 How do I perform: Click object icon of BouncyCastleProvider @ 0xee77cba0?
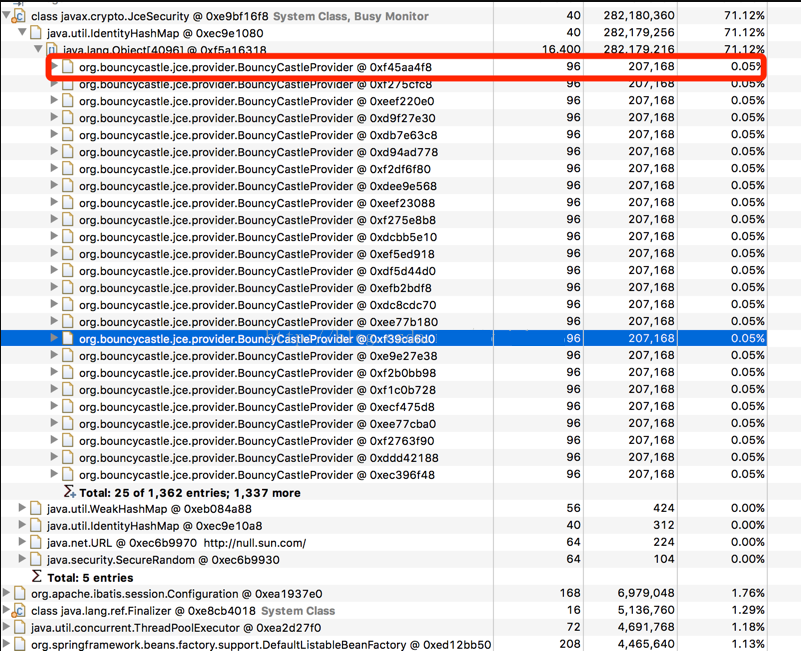pos(68,423)
